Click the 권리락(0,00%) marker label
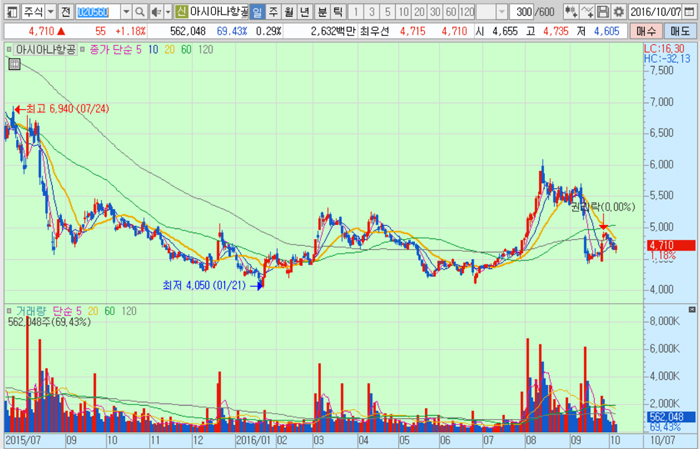The height and width of the screenshot is (449, 700). (603, 207)
